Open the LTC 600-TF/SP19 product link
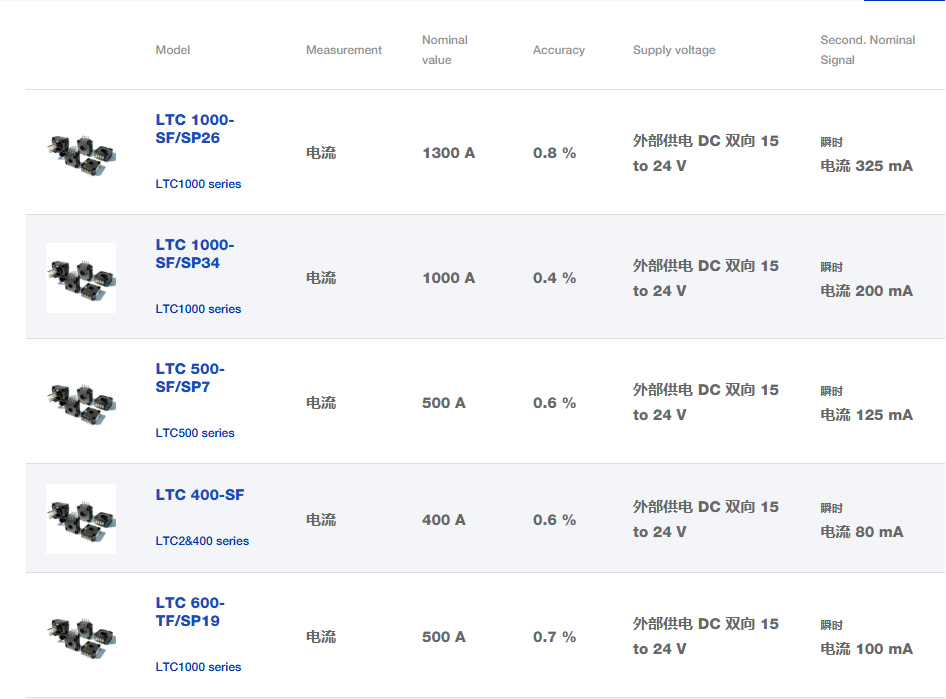 point(190,612)
